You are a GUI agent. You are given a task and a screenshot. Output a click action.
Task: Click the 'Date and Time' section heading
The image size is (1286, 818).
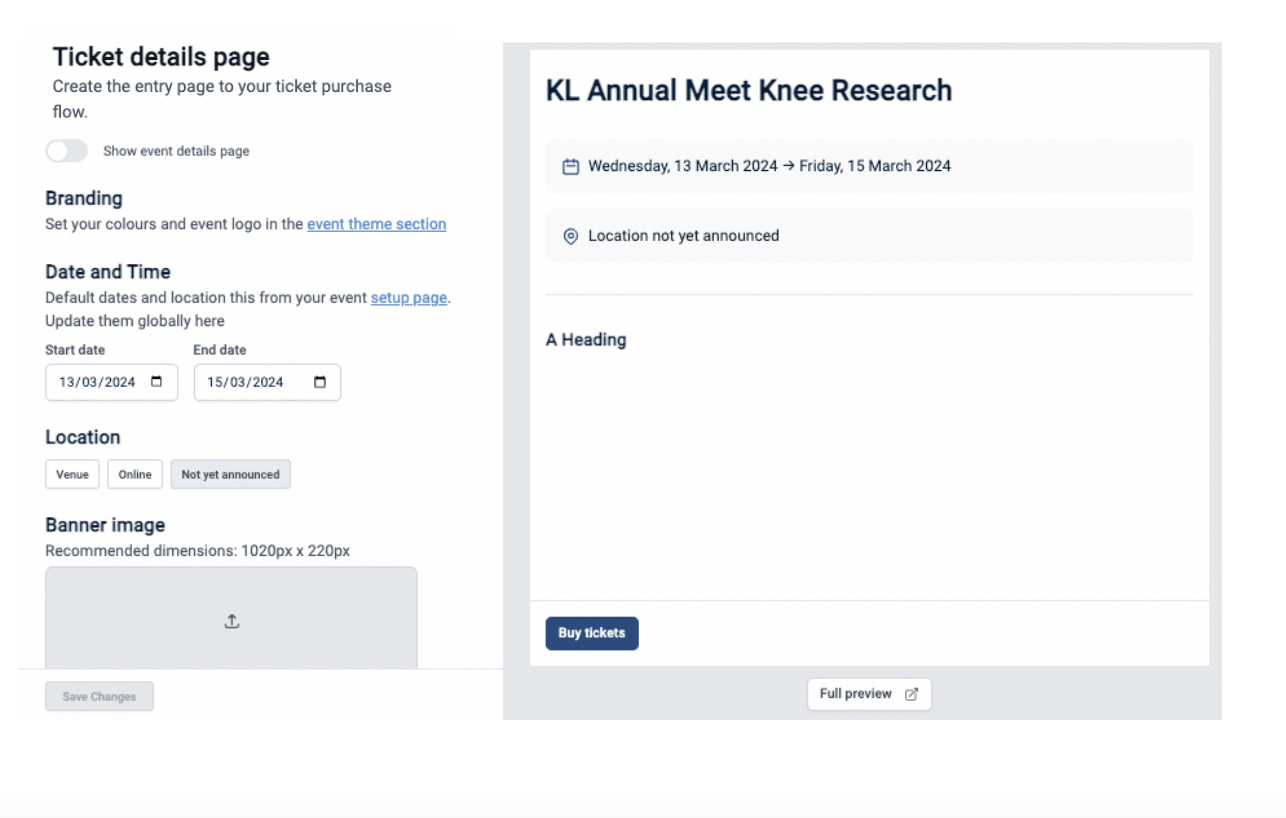108,272
